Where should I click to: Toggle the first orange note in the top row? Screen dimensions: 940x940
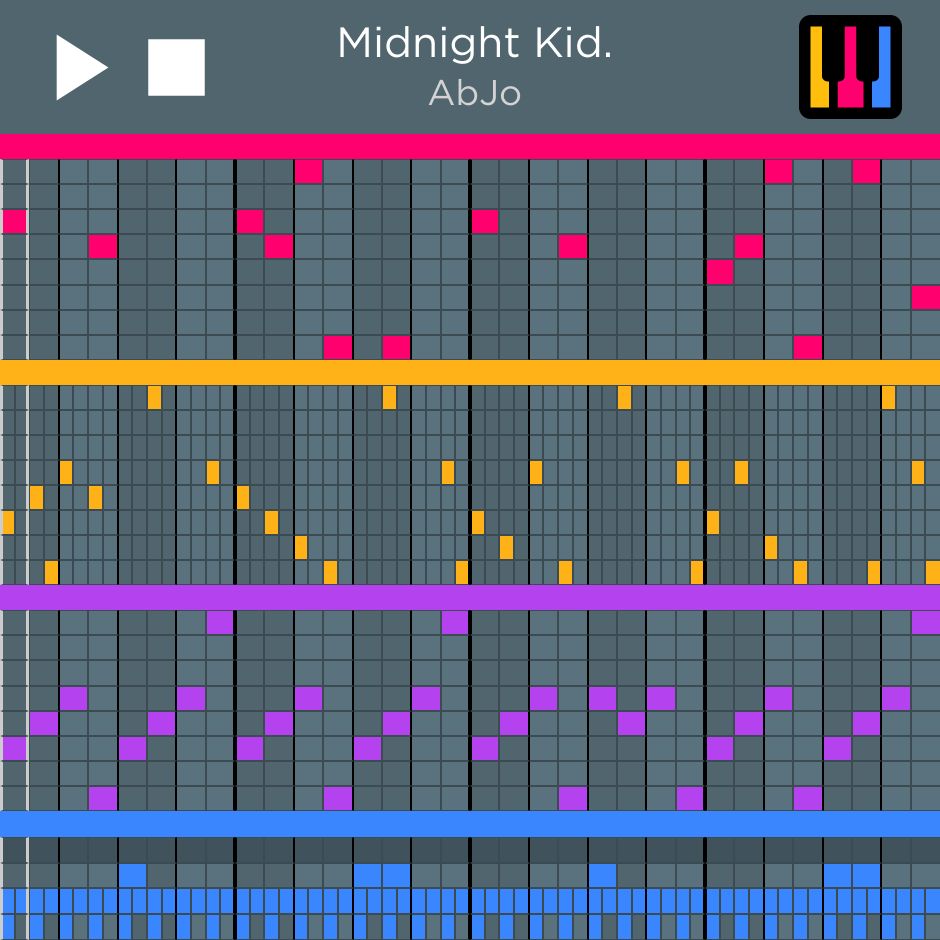tap(155, 397)
